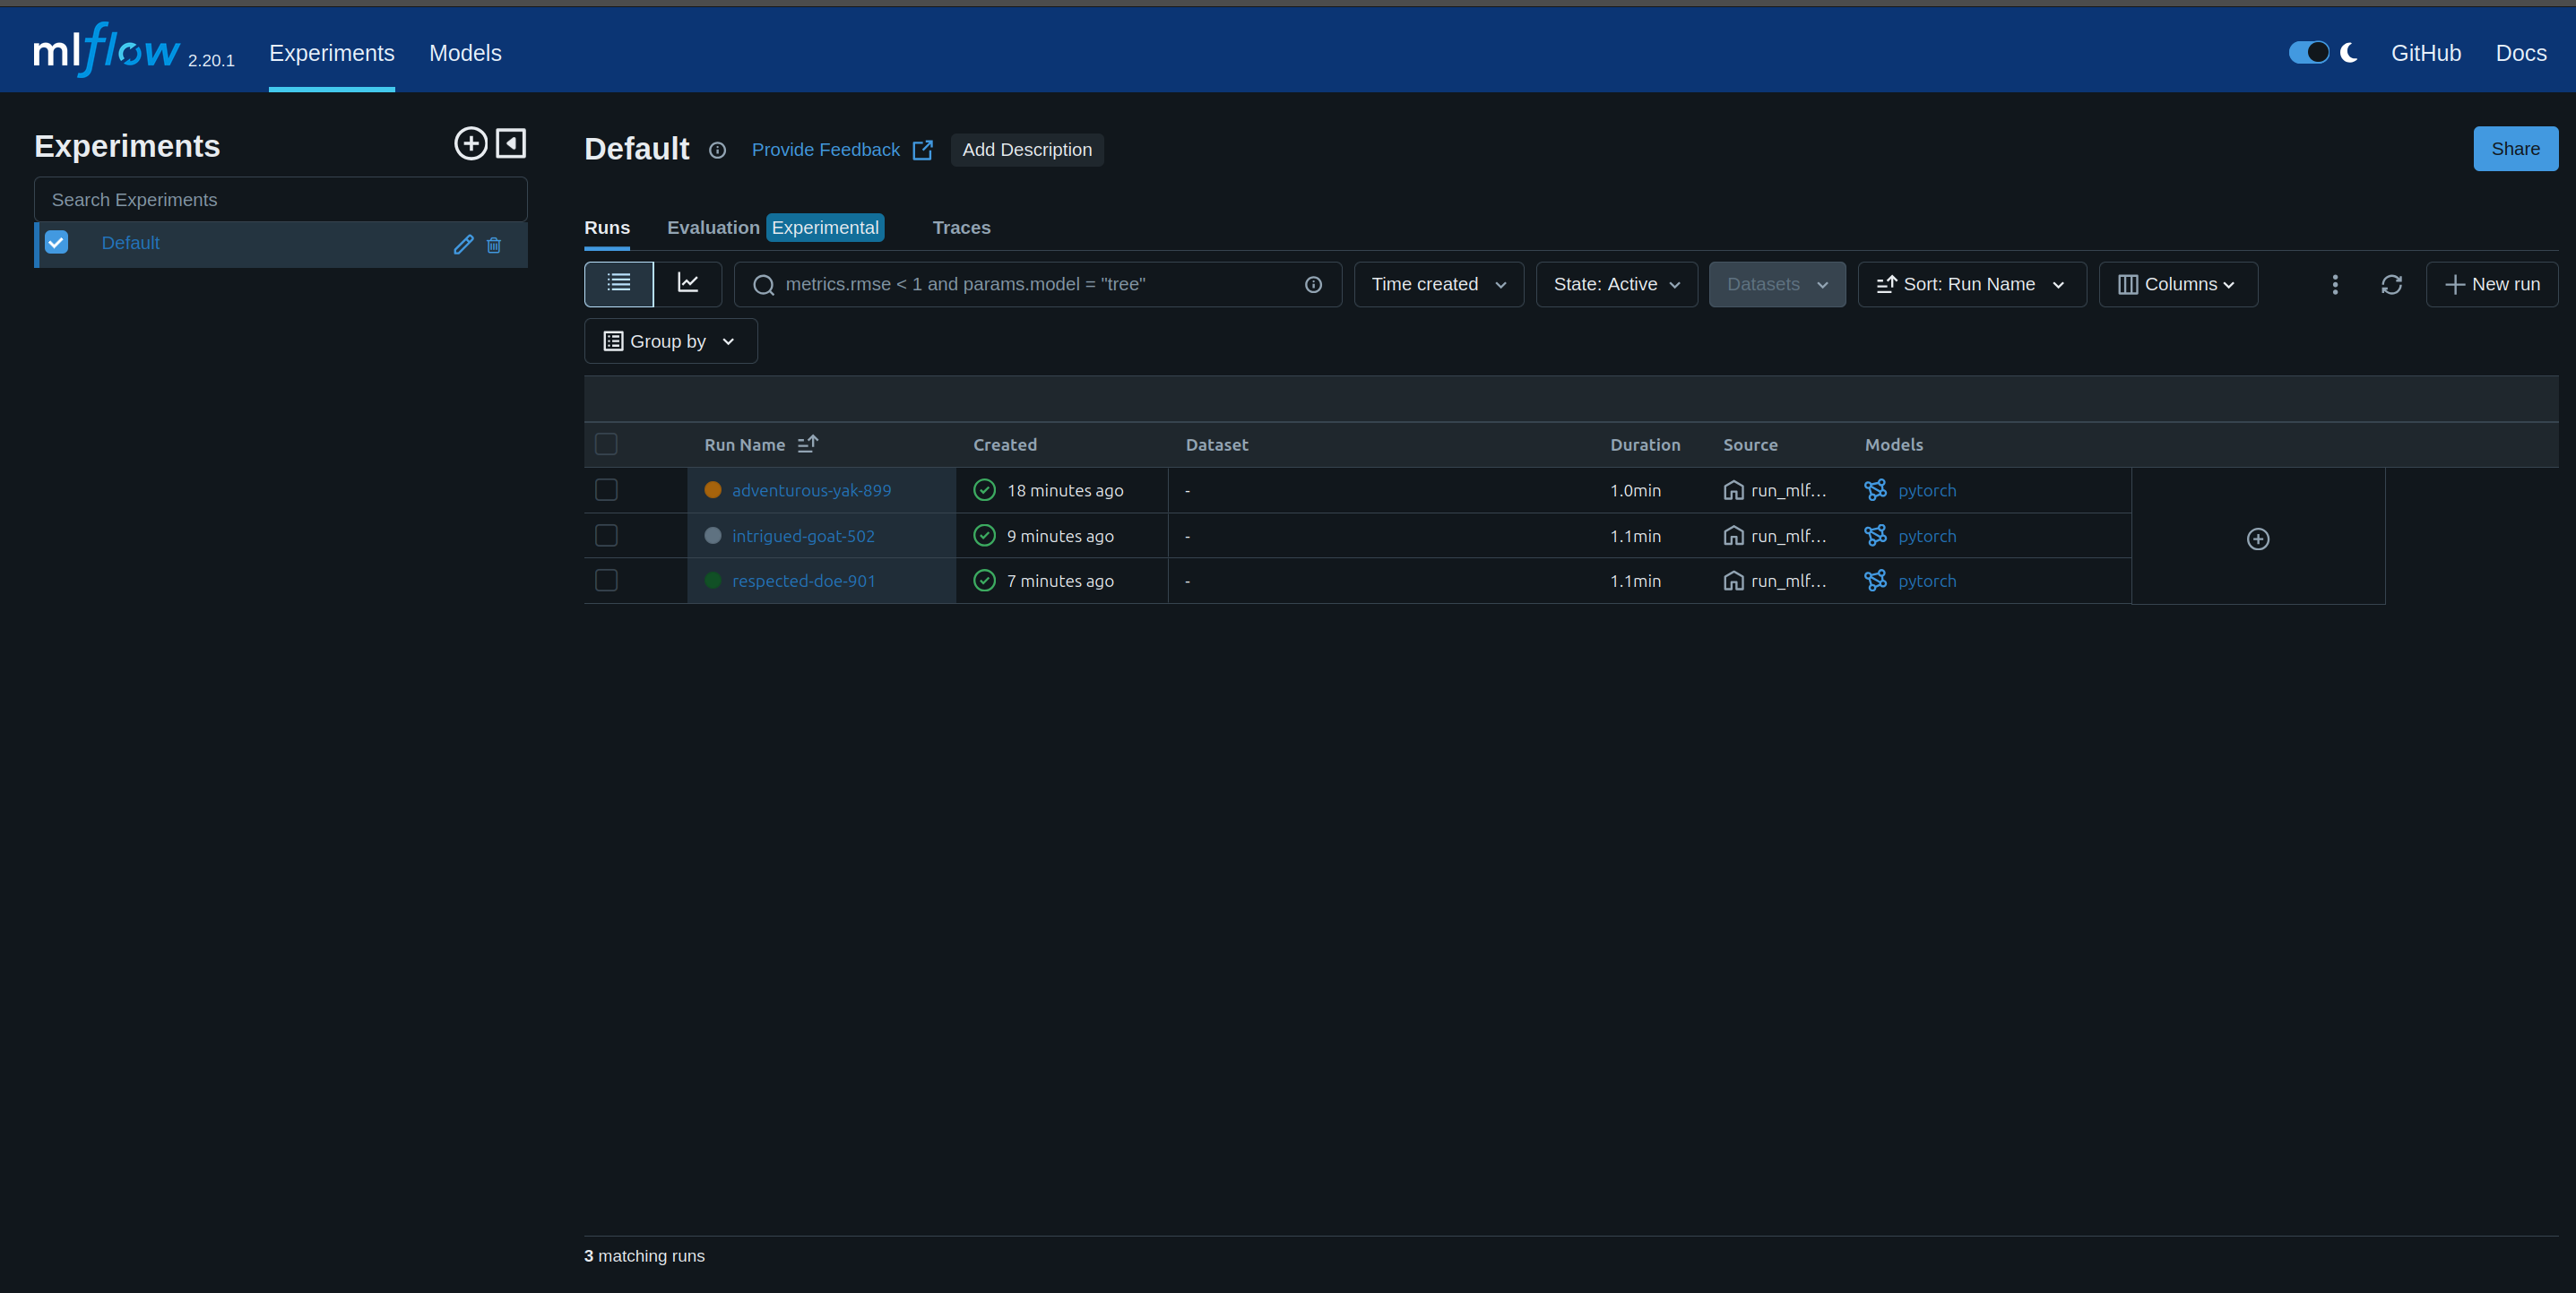The height and width of the screenshot is (1293, 2576).
Task: Switch to the Traces tab
Action: click(x=961, y=228)
